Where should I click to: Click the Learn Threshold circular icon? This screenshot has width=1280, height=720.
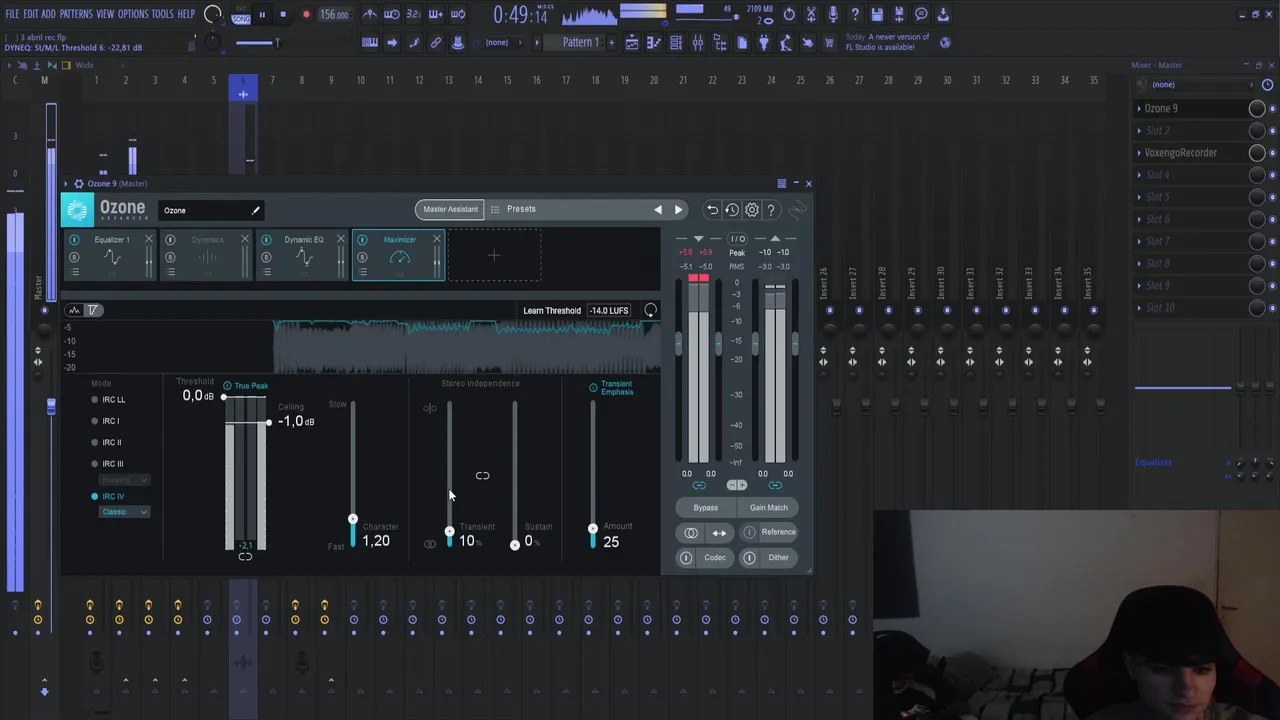[650, 311]
